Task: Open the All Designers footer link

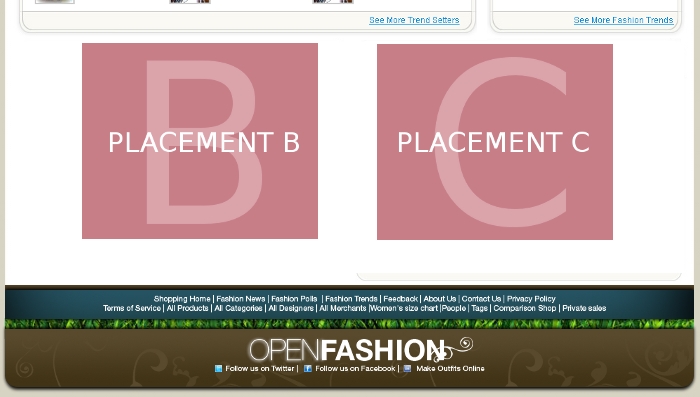Action: point(291,308)
